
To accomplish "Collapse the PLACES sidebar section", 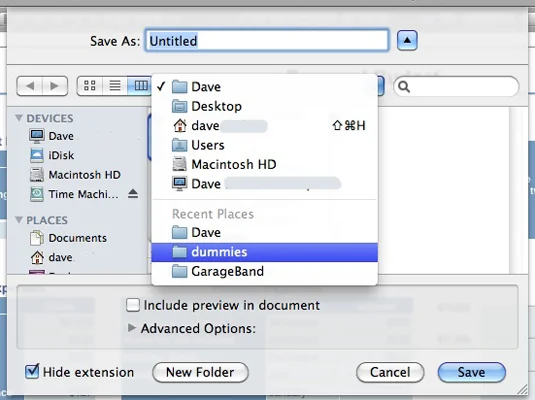I will (x=19, y=220).
